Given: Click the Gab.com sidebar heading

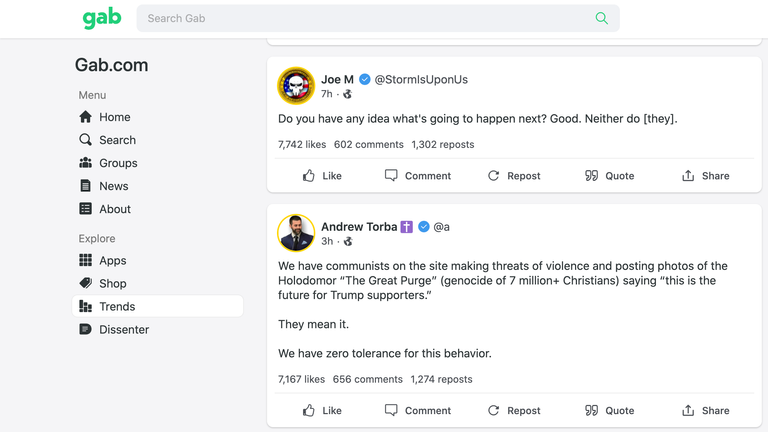Looking at the screenshot, I should click(111, 65).
